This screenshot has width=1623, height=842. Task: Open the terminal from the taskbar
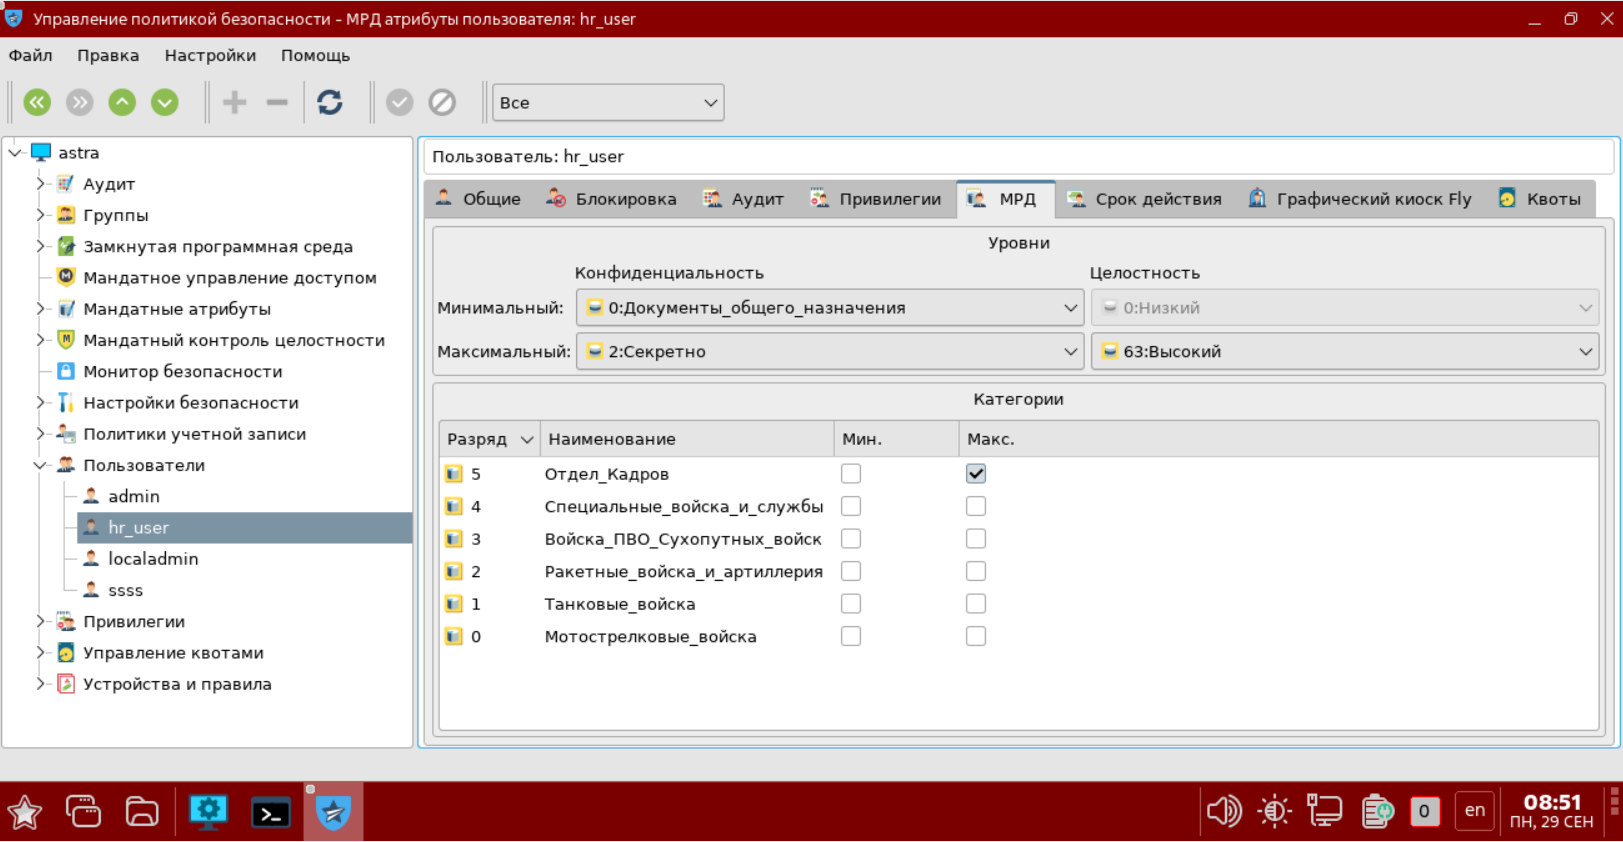pyautogui.click(x=271, y=813)
